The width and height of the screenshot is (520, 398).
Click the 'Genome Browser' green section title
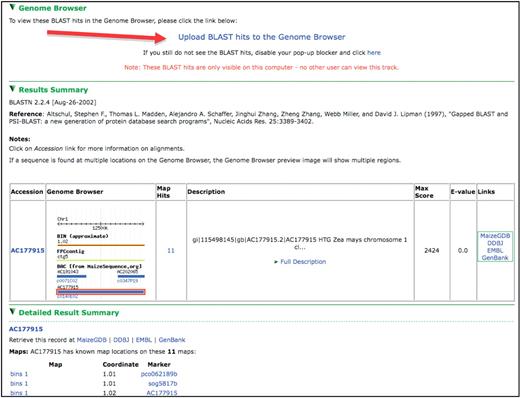(52, 8)
